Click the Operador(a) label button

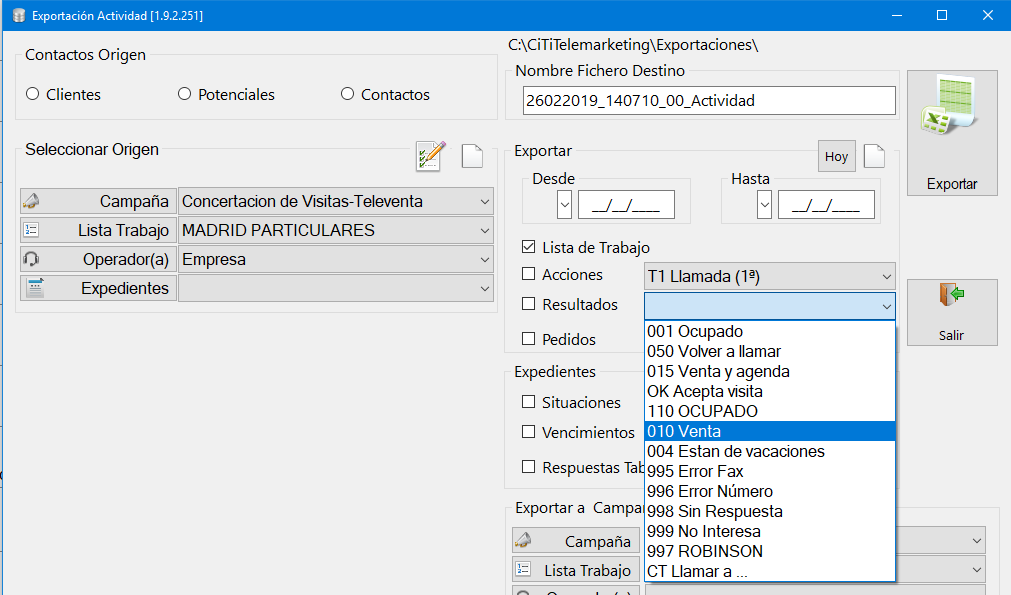tap(98, 259)
